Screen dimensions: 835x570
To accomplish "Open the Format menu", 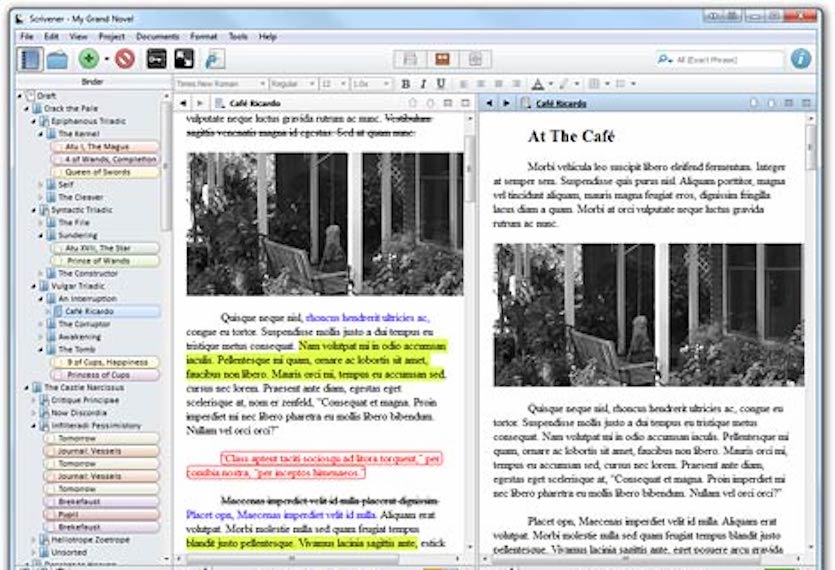I will tap(203, 37).
